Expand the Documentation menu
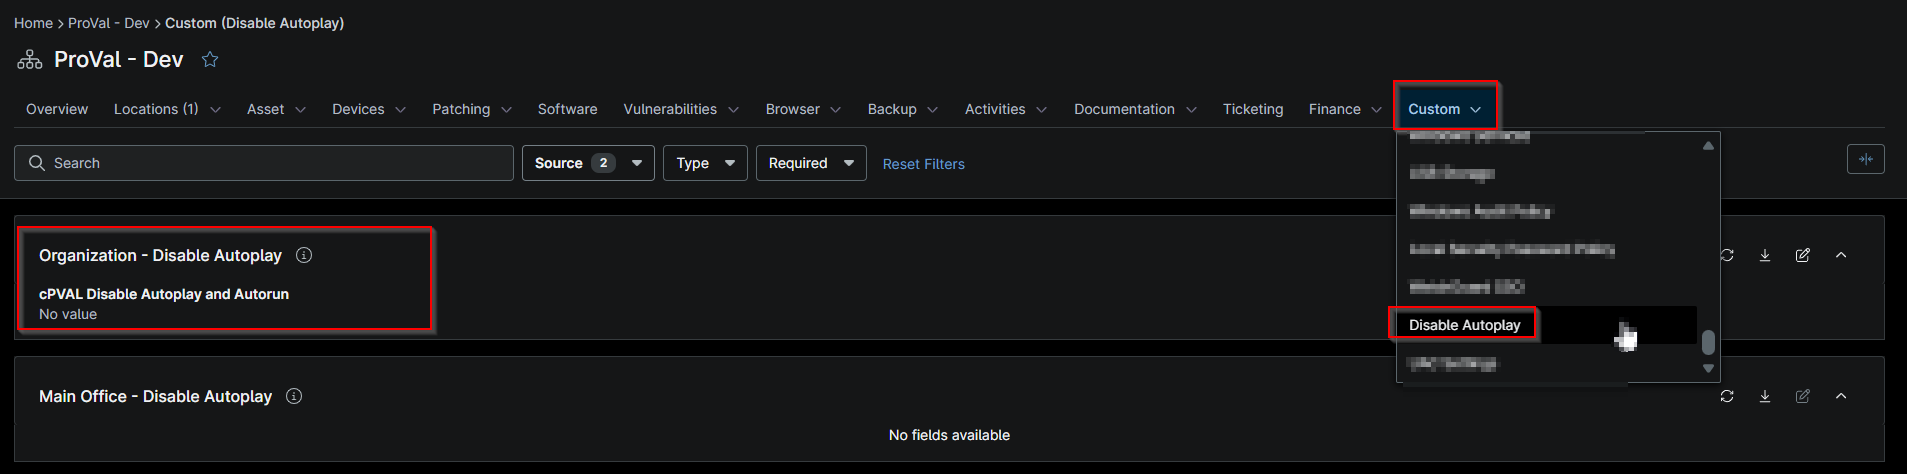The image size is (1907, 474). 1135,109
